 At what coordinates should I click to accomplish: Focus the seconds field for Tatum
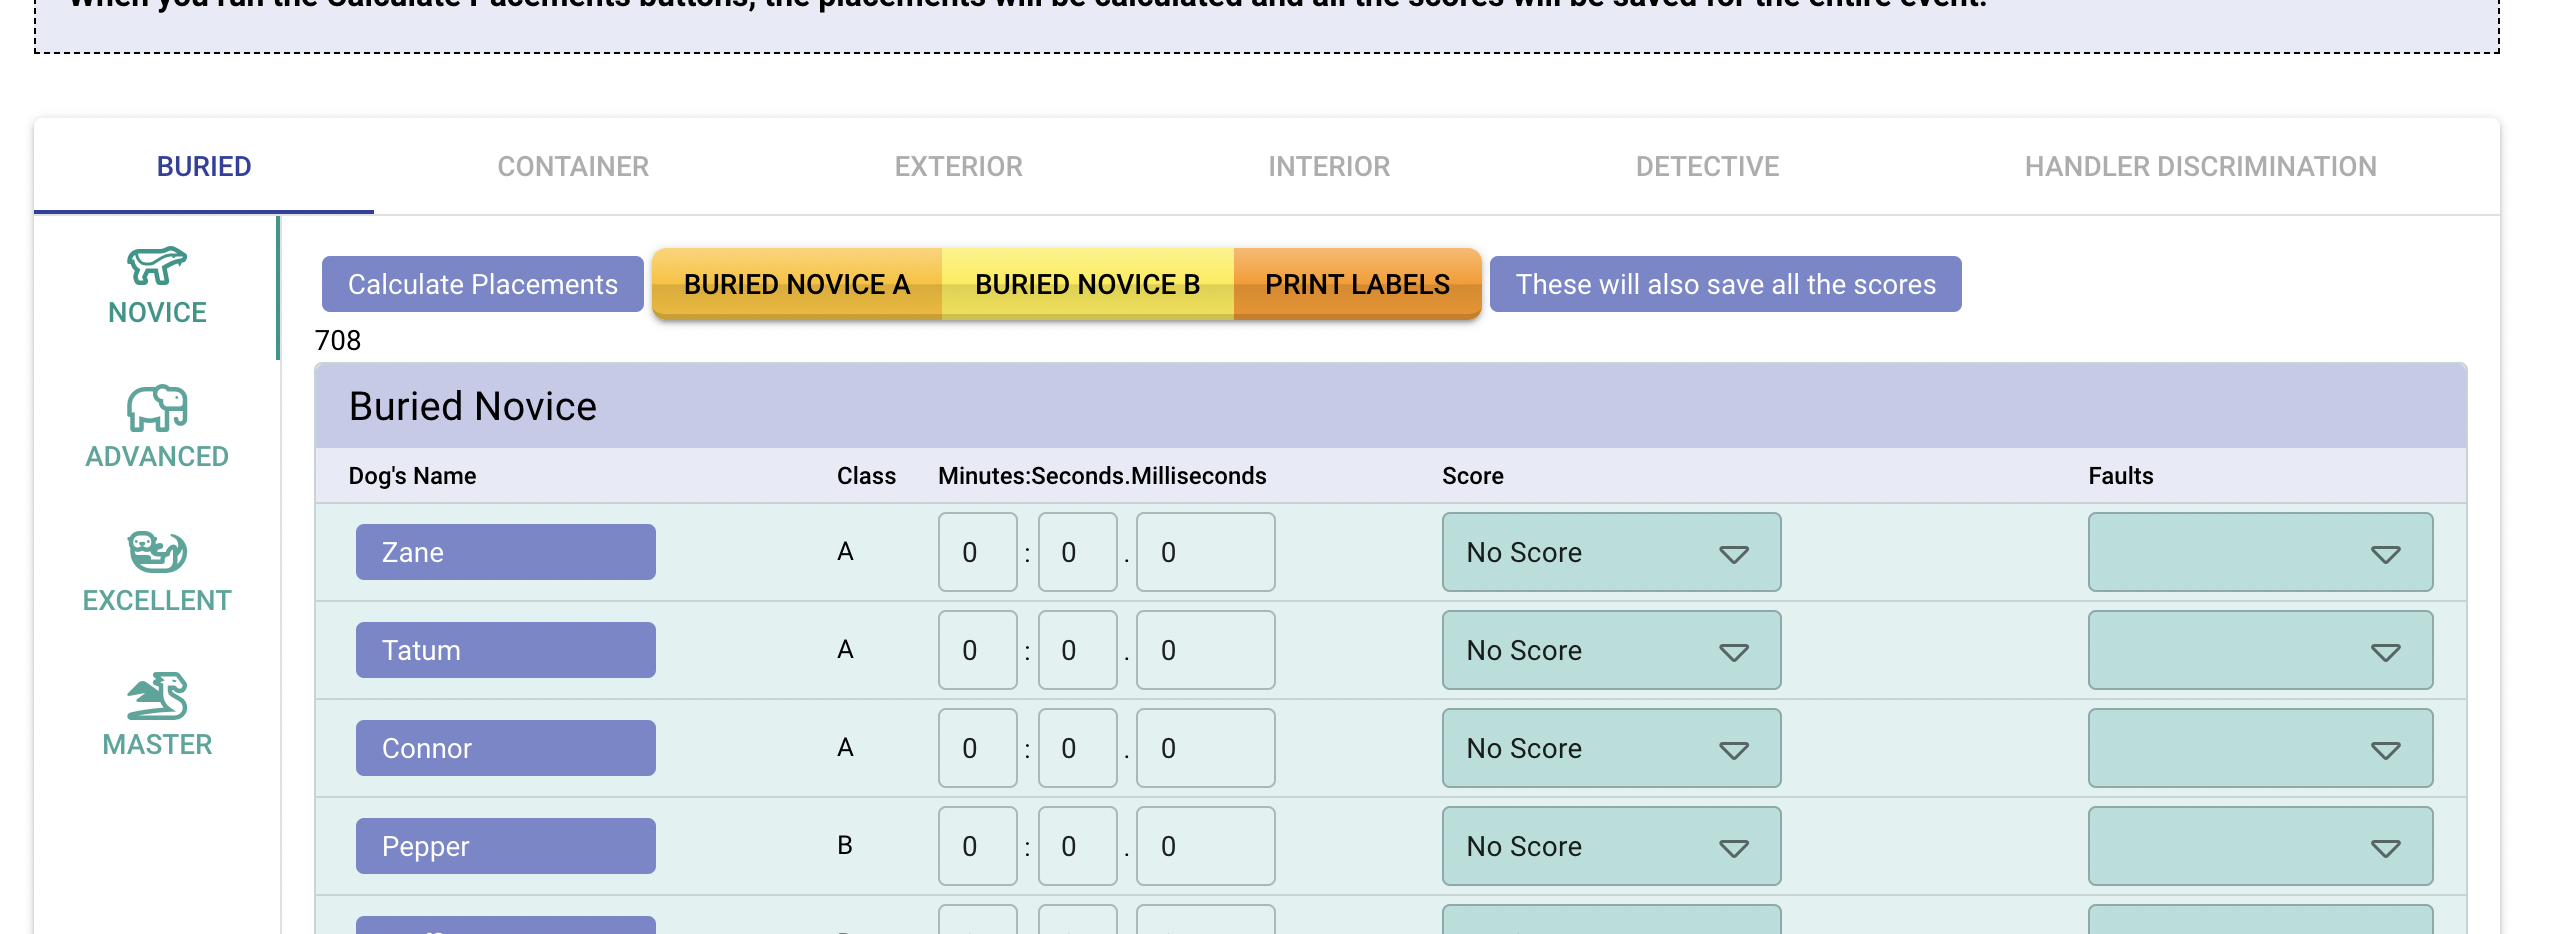(x=1077, y=650)
